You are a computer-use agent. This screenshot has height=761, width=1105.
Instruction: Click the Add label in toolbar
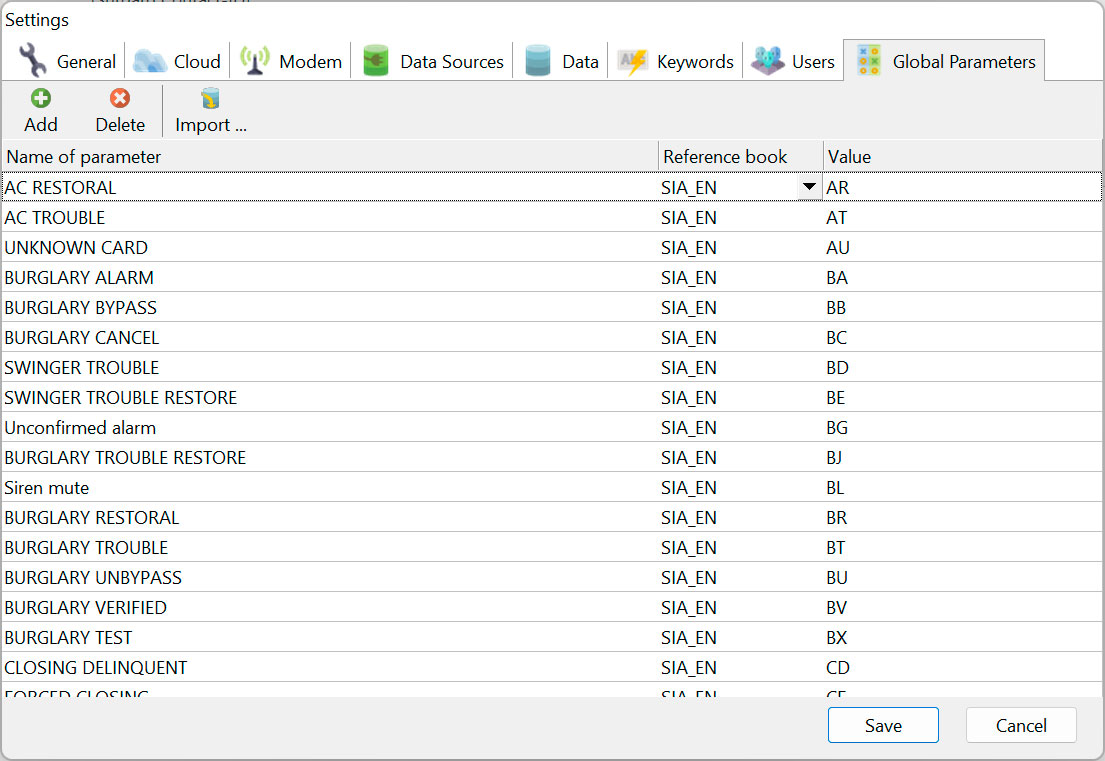pyautogui.click(x=41, y=125)
